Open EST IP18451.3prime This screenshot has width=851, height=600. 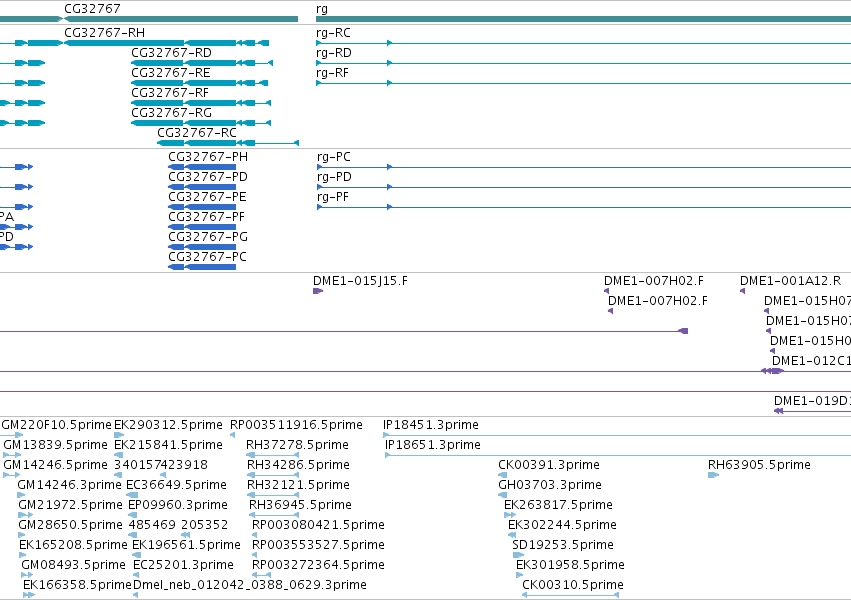(x=431, y=425)
